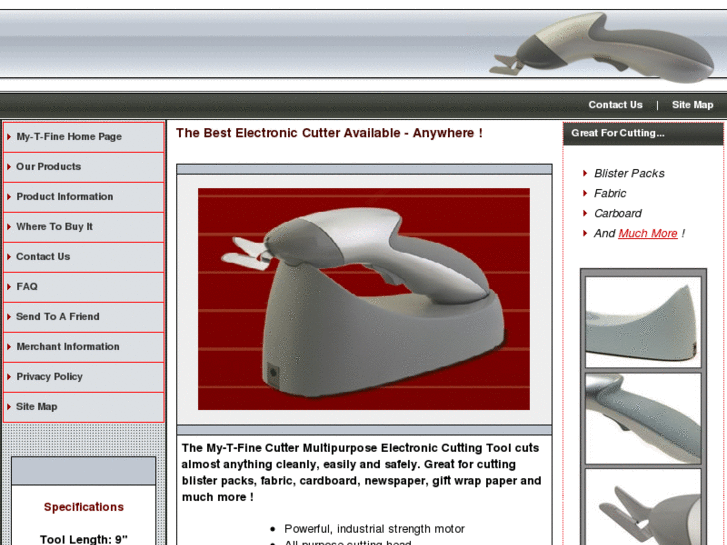Click Site Map in top dark bar
This screenshot has height=545, width=727.
pos(693,105)
